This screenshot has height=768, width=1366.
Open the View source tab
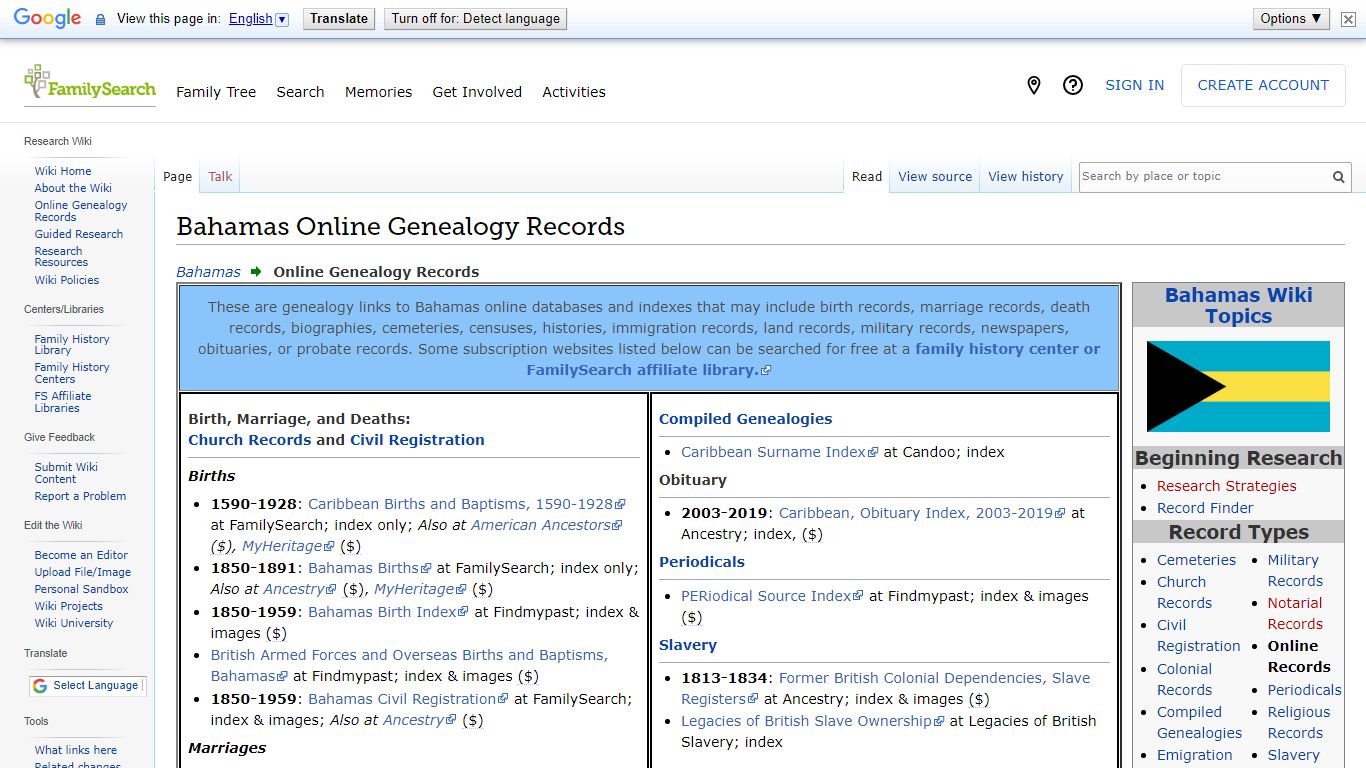pyautogui.click(x=935, y=177)
